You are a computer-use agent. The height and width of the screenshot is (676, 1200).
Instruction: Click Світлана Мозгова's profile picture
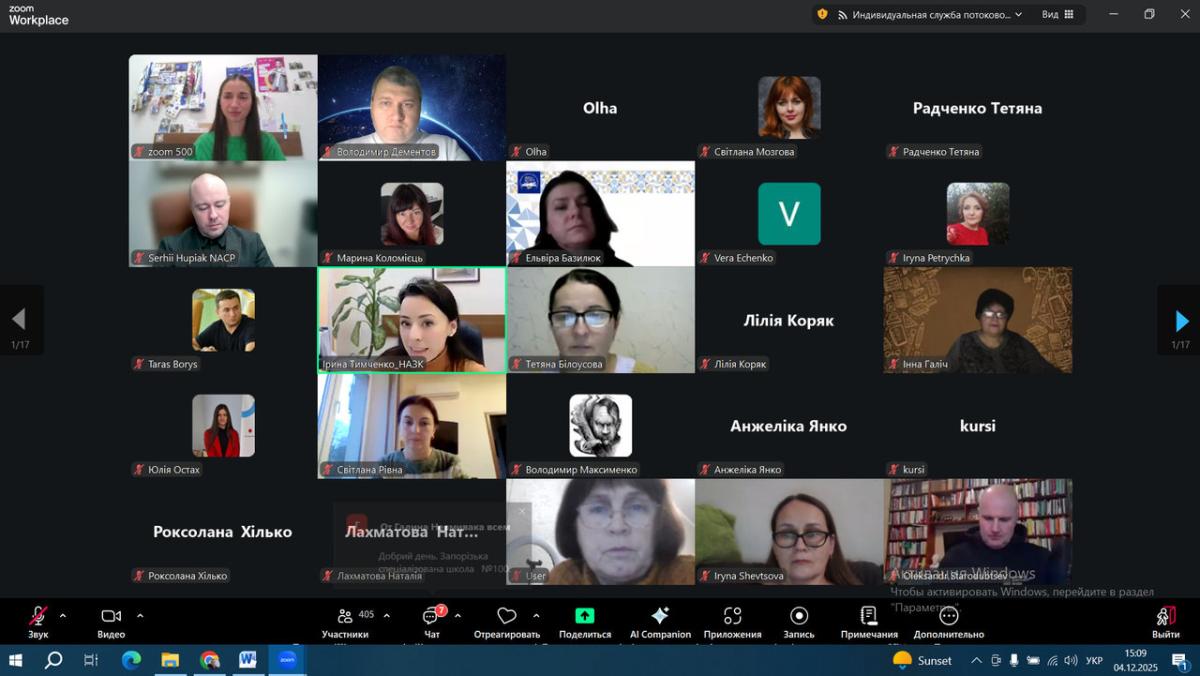789,107
